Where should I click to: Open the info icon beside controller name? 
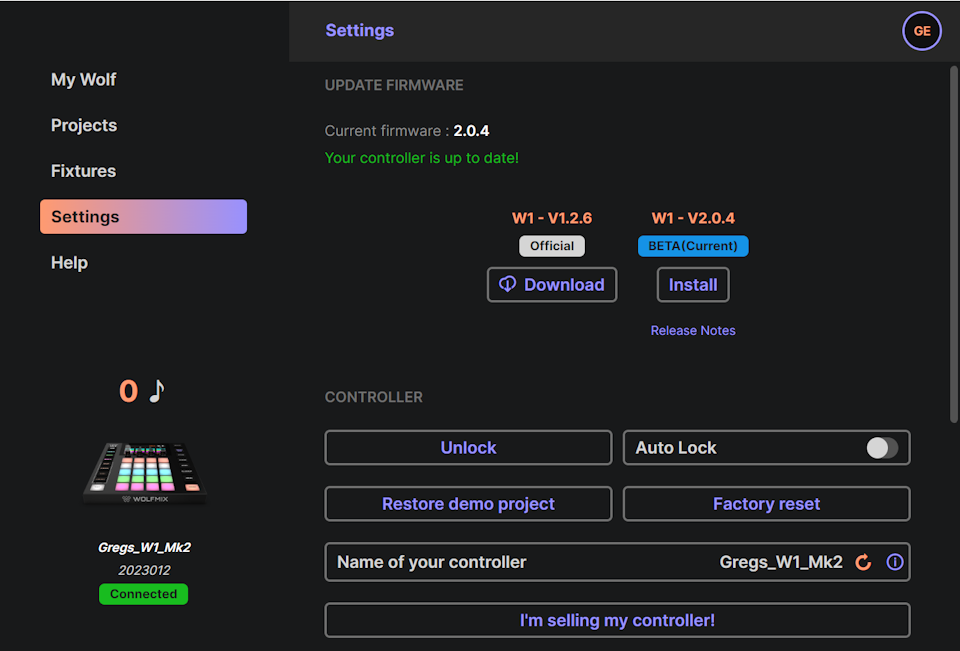click(894, 562)
